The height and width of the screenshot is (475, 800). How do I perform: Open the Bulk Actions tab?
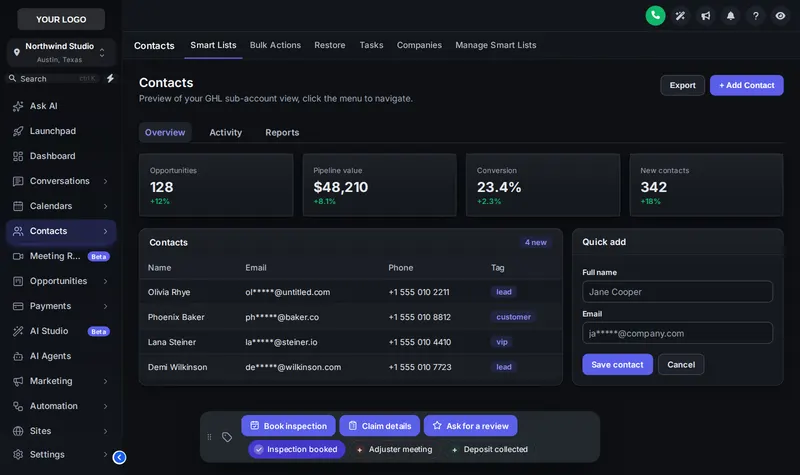coord(275,45)
